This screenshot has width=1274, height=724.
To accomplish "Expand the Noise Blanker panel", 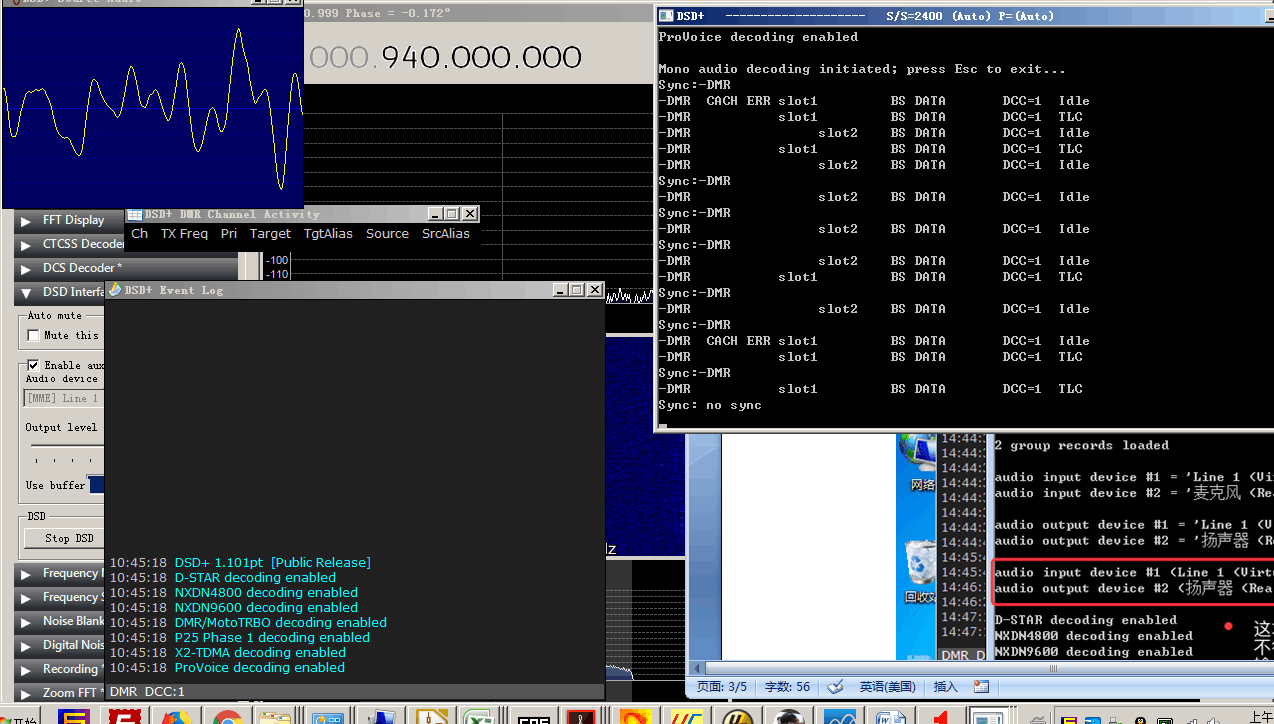I will click(x=26, y=622).
